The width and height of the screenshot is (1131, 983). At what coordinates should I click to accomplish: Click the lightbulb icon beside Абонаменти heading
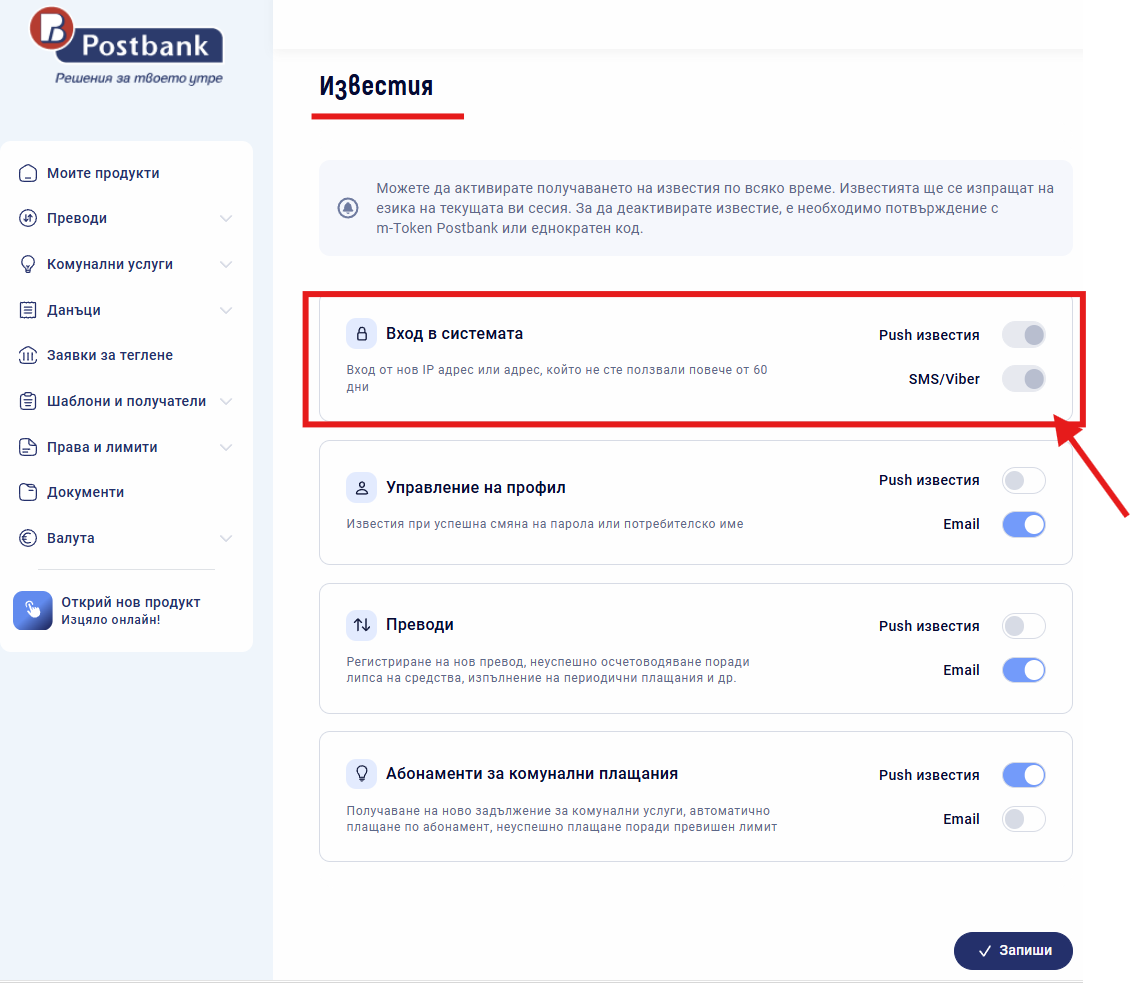(x=361, y=774)
